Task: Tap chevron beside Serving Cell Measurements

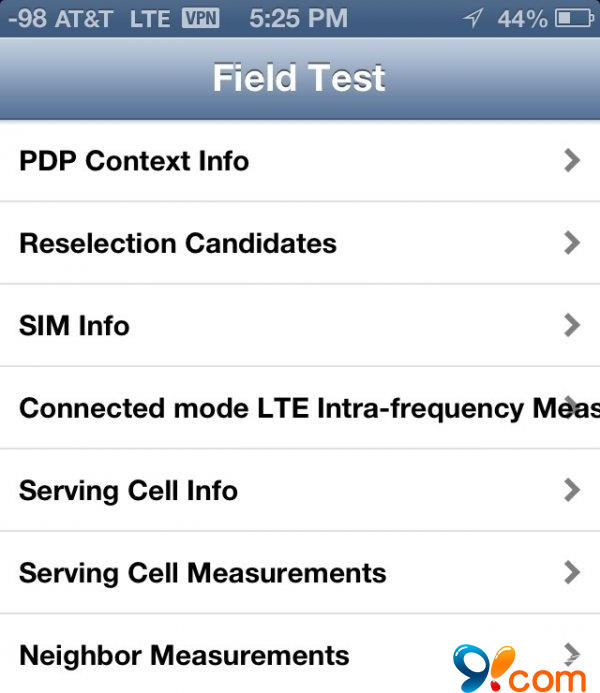Action: pyautogui.click(x=572, y=573)
